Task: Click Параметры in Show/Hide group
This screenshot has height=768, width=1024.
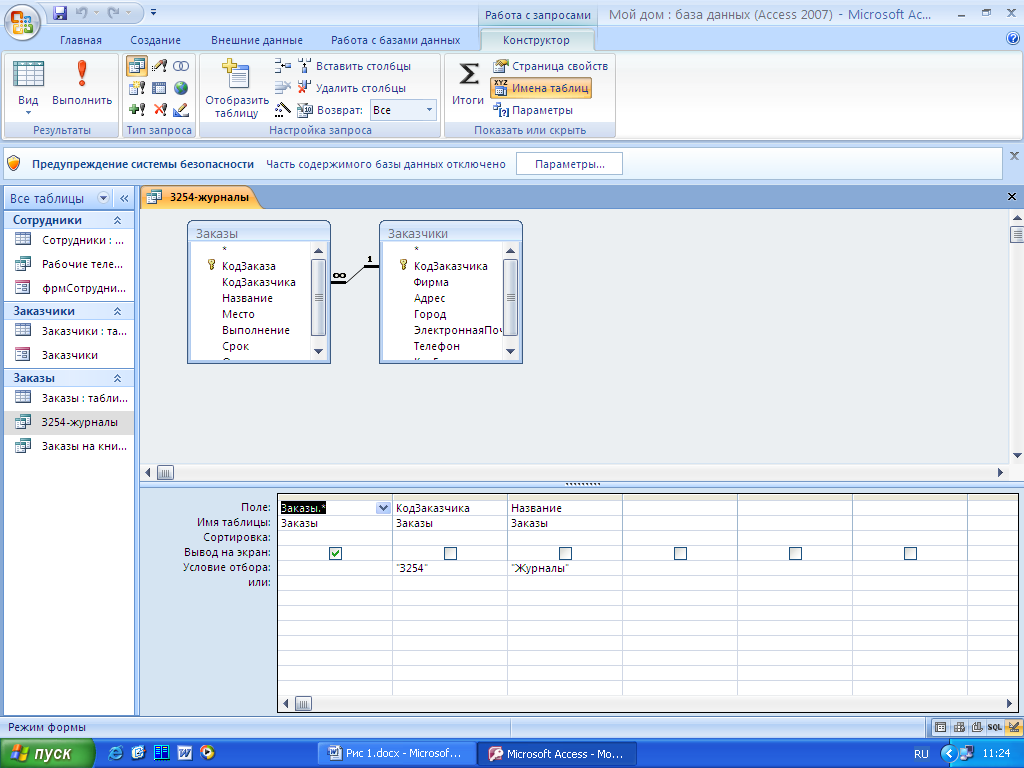Action: [x=533, y=110]
